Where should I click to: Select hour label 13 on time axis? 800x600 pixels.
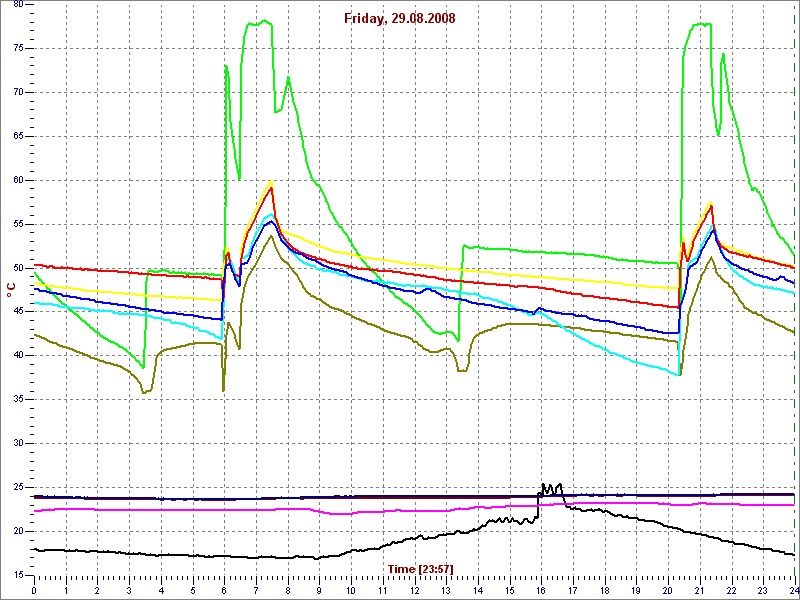[x=446, y=592]
